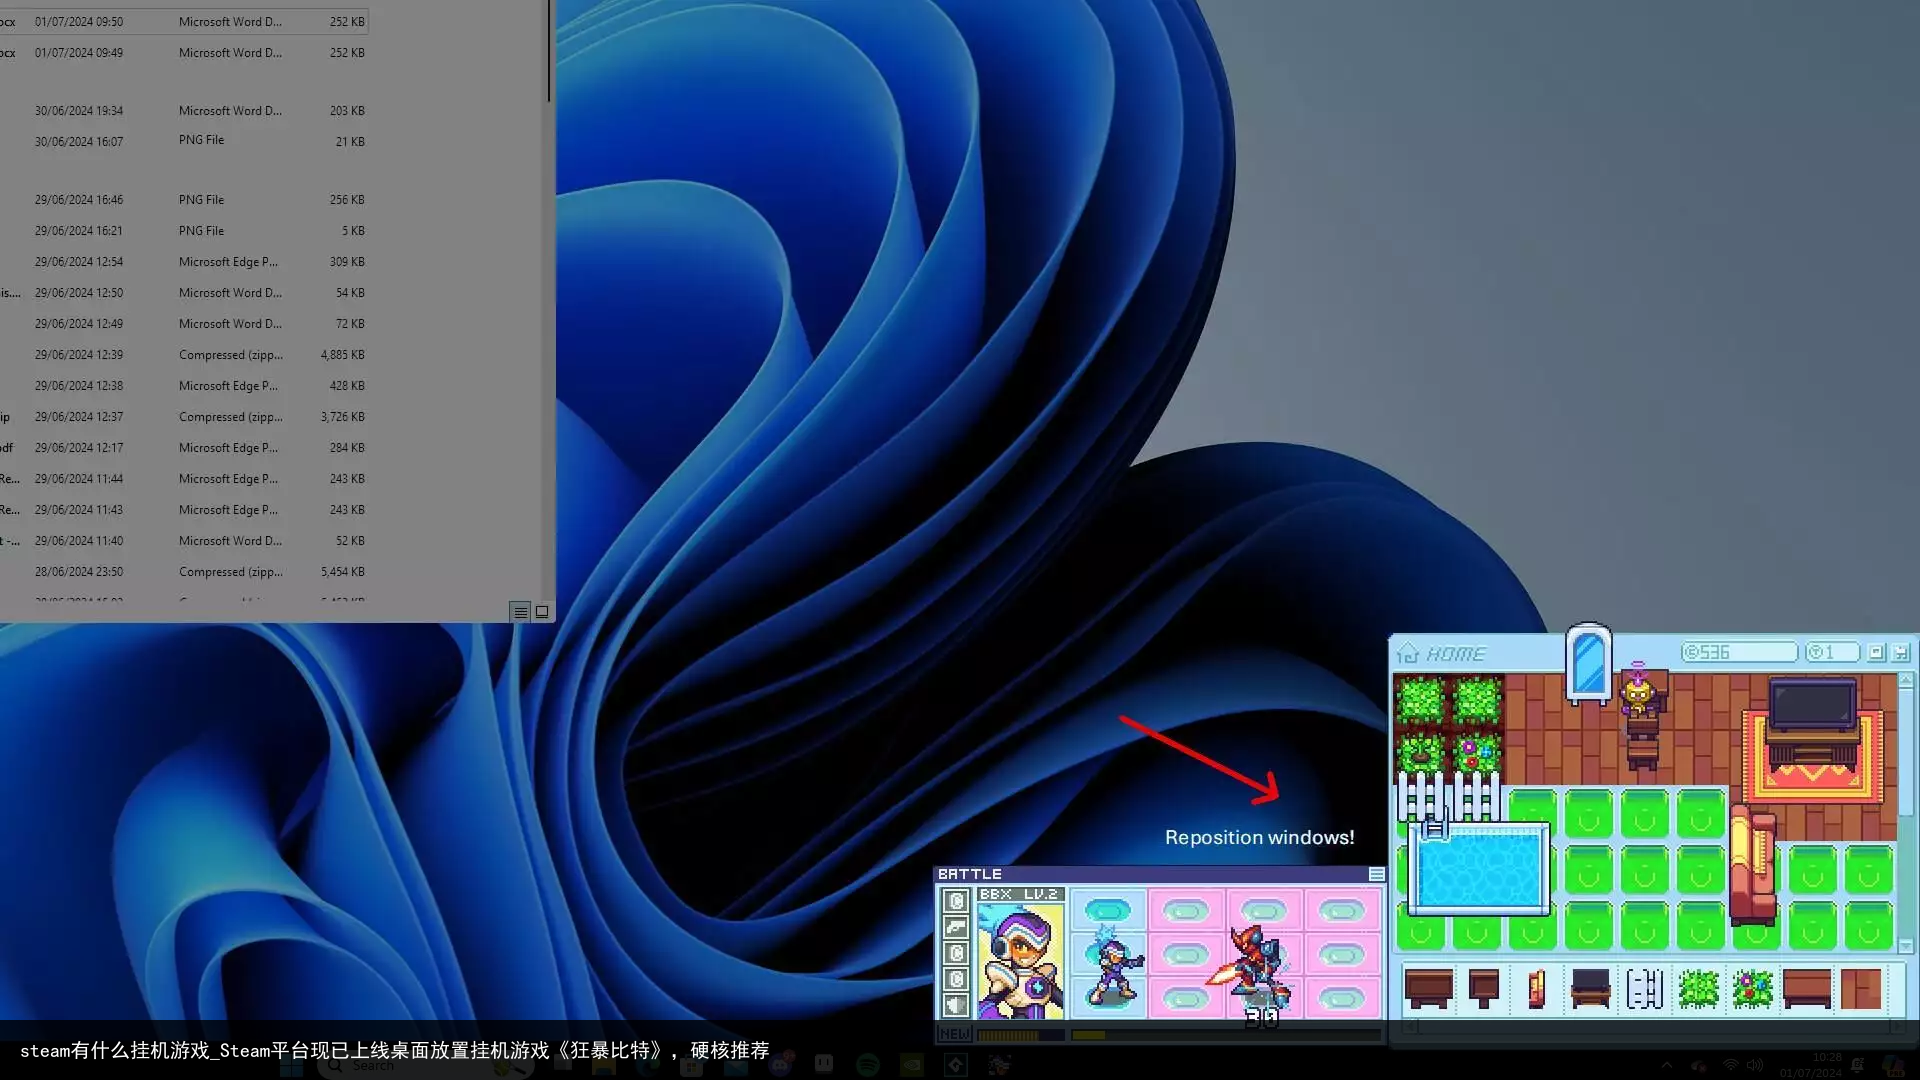Select Edge PDF row sized 309 KB
The width and height of the screenshot is (1920, 1080).
pyautogui.click(x=184, y=261)
